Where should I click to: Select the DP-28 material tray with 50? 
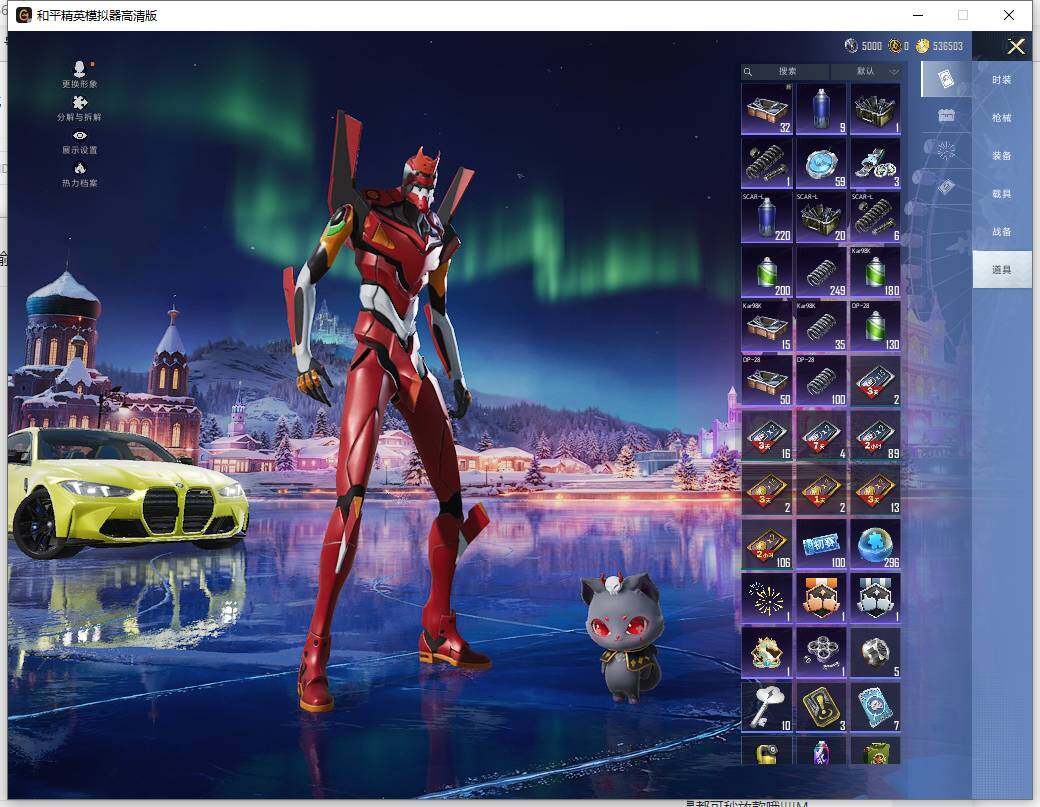pyautogui.click(x=767, y=381)
